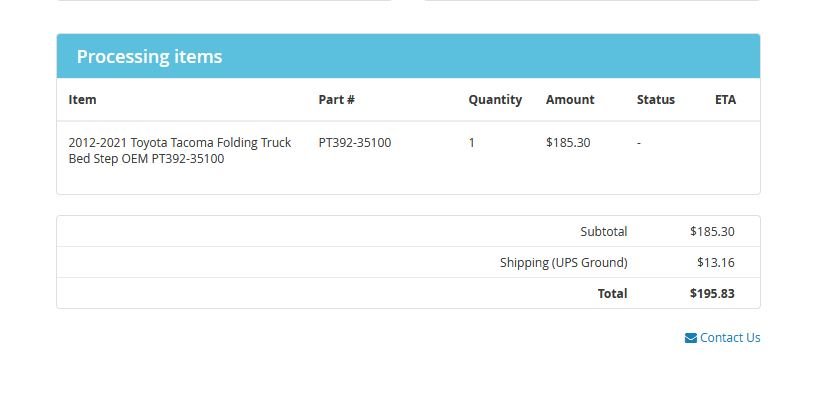Click the Item column header
This screenshot has height=405, width=833.
coord(82,99)
